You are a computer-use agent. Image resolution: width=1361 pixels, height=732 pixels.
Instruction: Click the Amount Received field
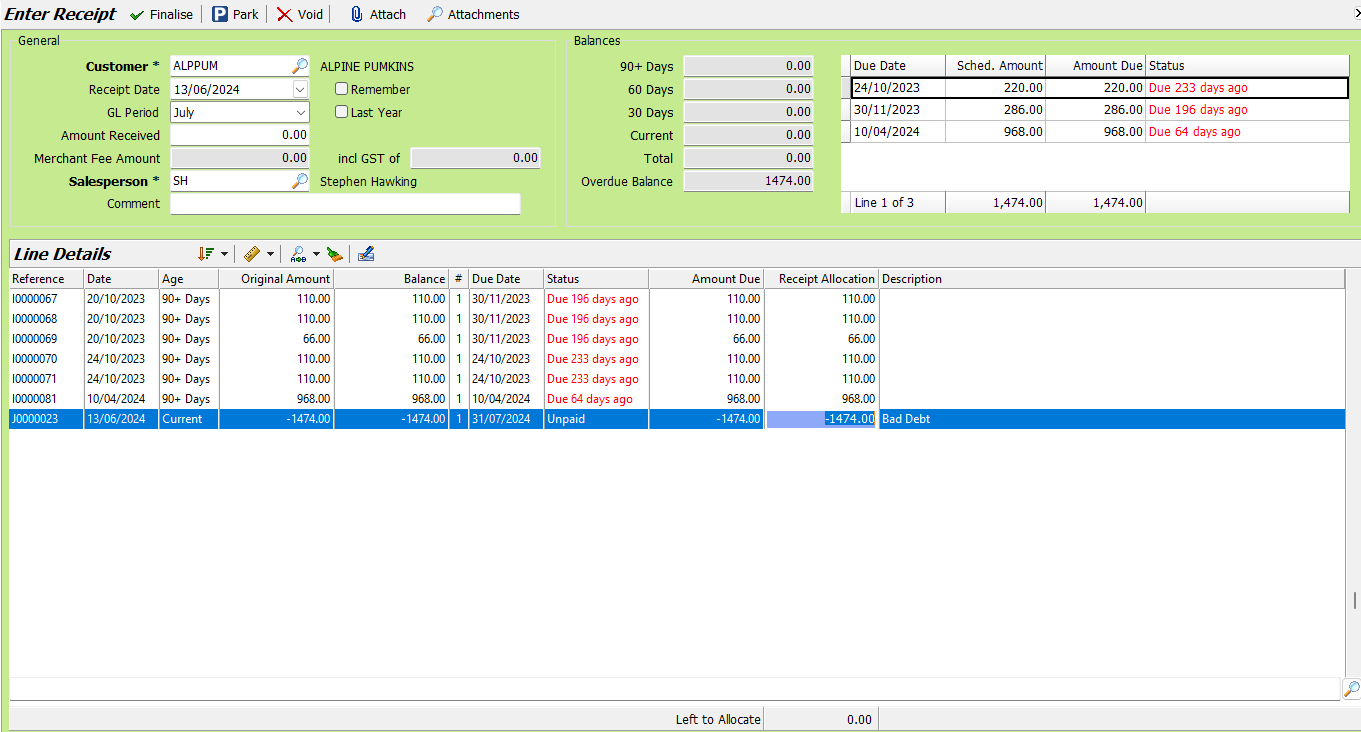click(x=240, y=135)
